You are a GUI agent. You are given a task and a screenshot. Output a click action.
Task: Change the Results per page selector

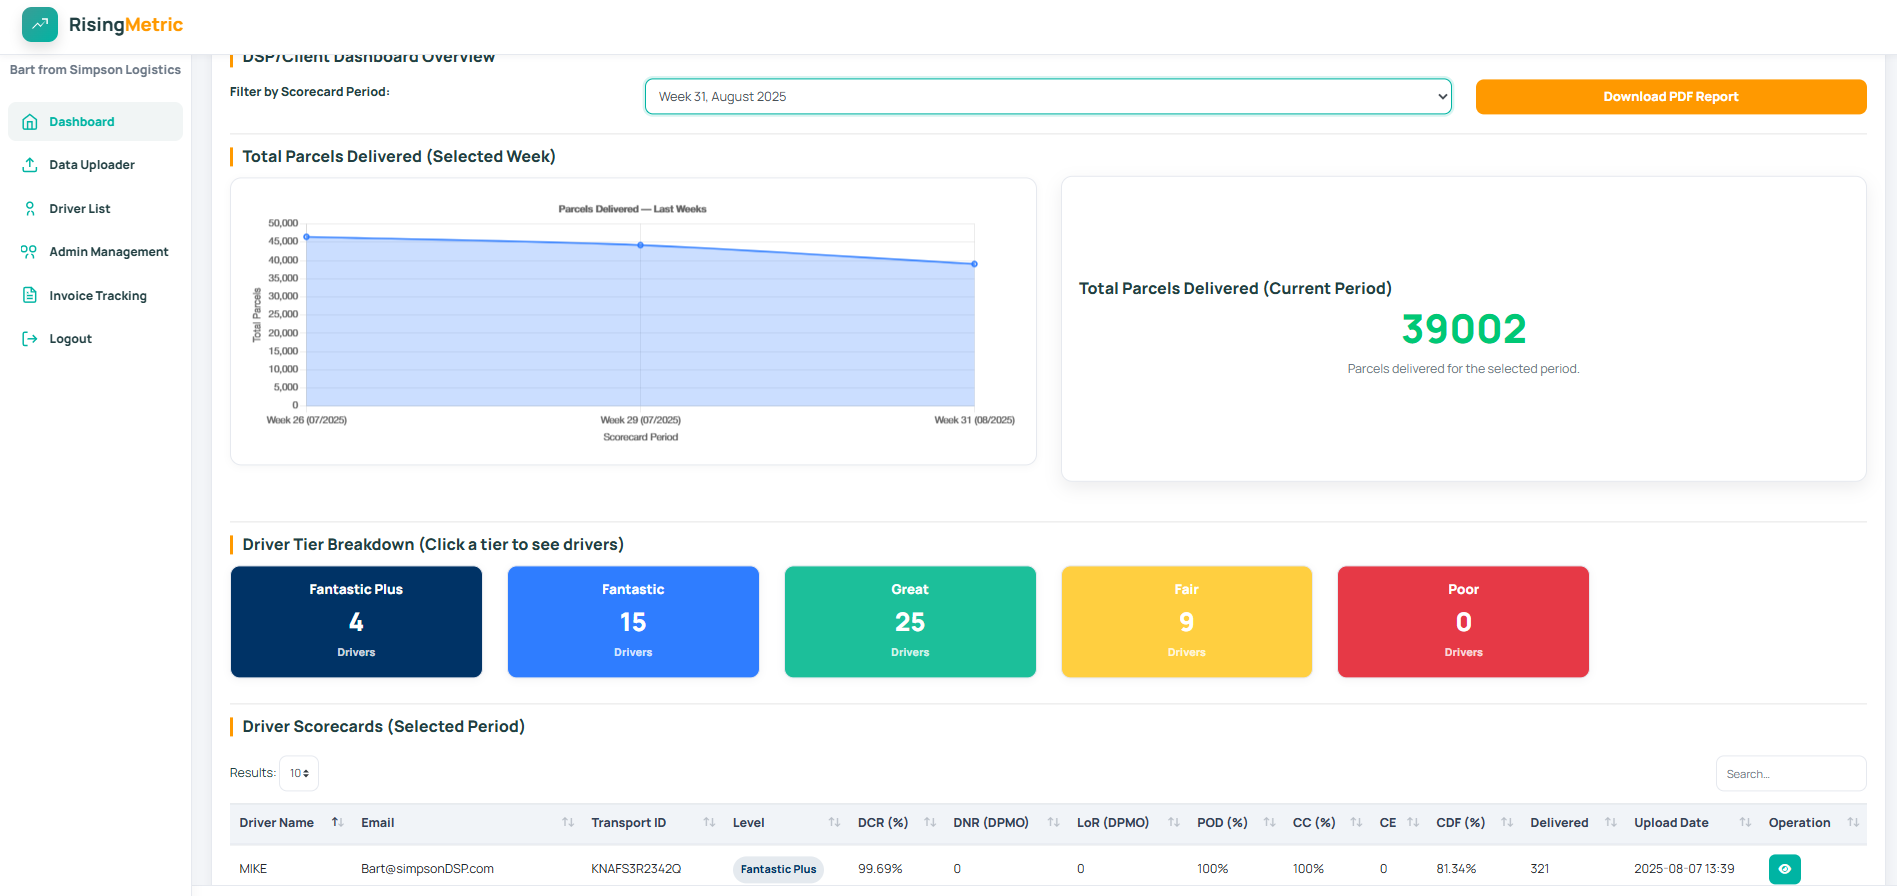click(299, 773)
